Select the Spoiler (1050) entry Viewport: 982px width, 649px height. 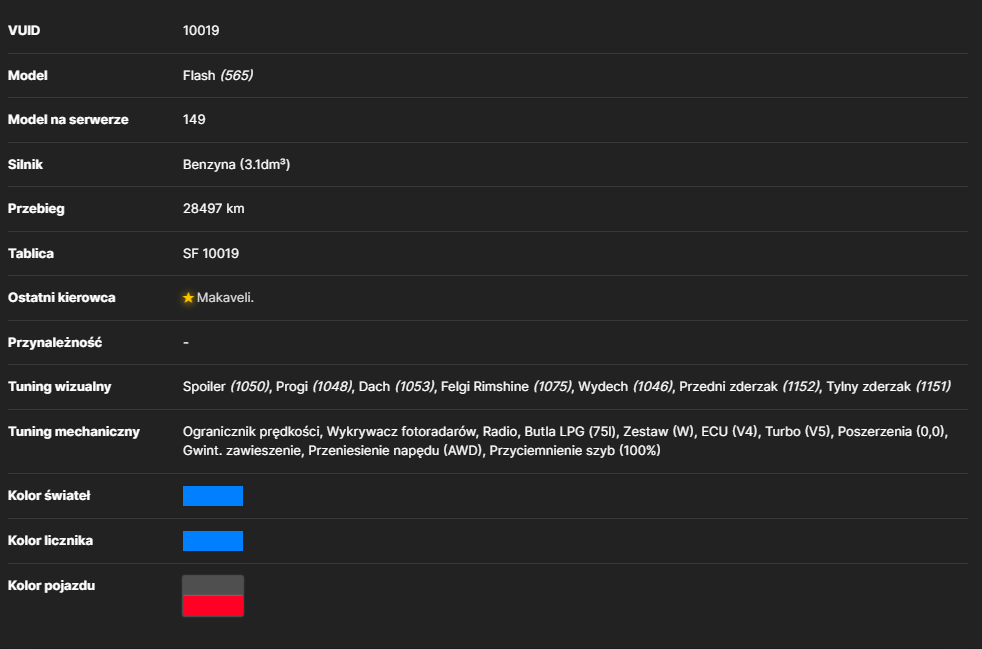click(226, 387)
